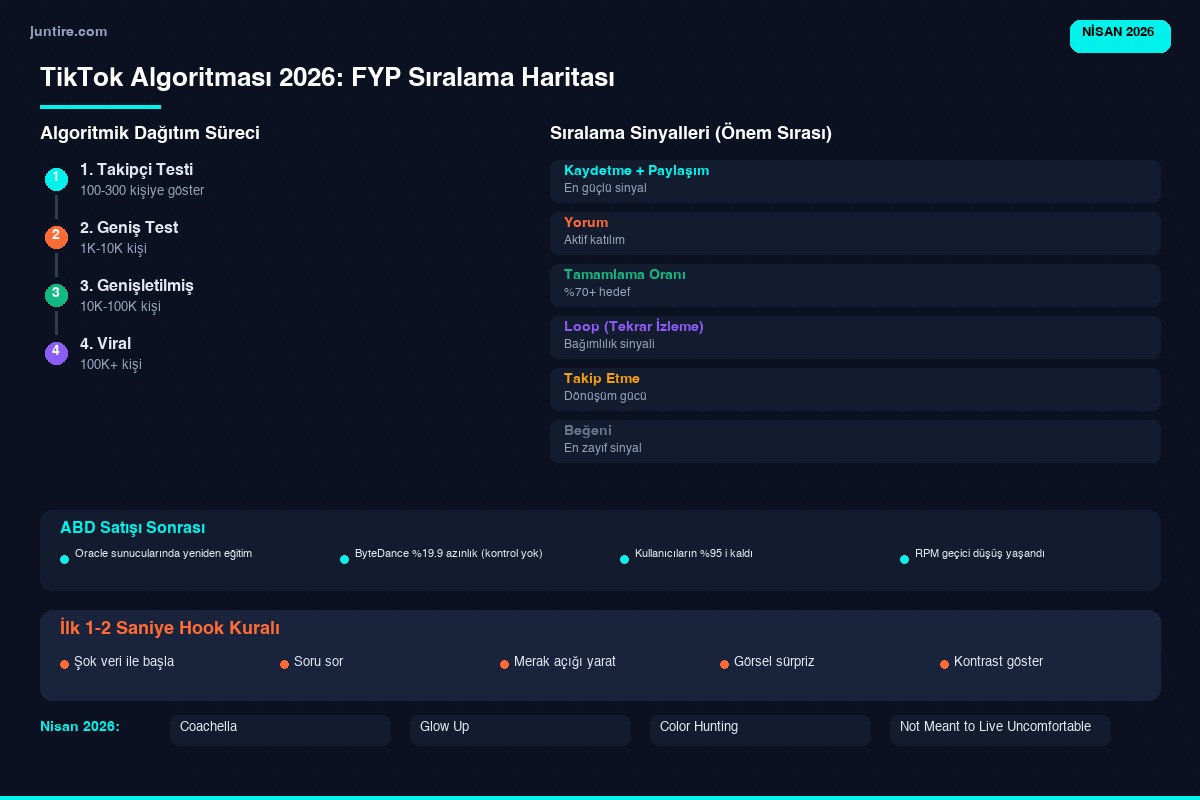The width and height of the screenshot is (1200, 800).
Task: Open the Yorum signal card
Action: (x=855, y=233)
